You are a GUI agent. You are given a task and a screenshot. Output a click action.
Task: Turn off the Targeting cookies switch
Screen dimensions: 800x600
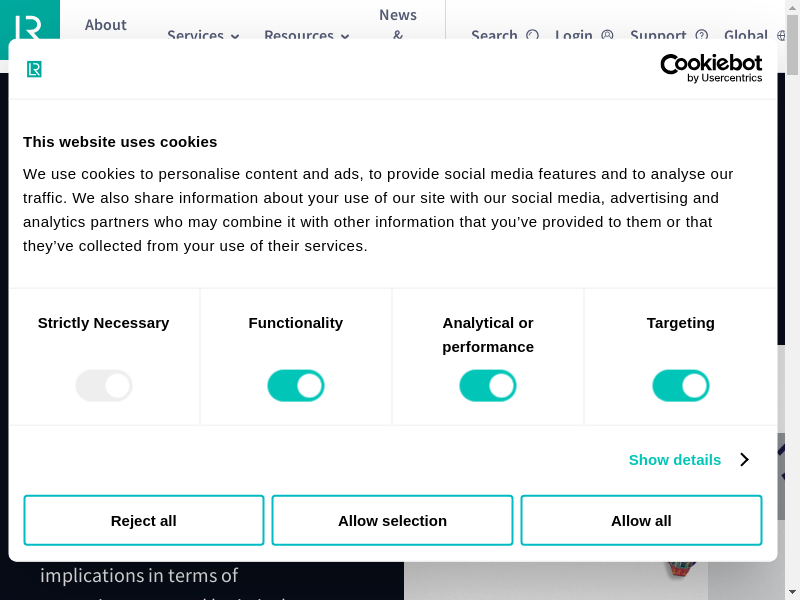(x=681, y=386)
